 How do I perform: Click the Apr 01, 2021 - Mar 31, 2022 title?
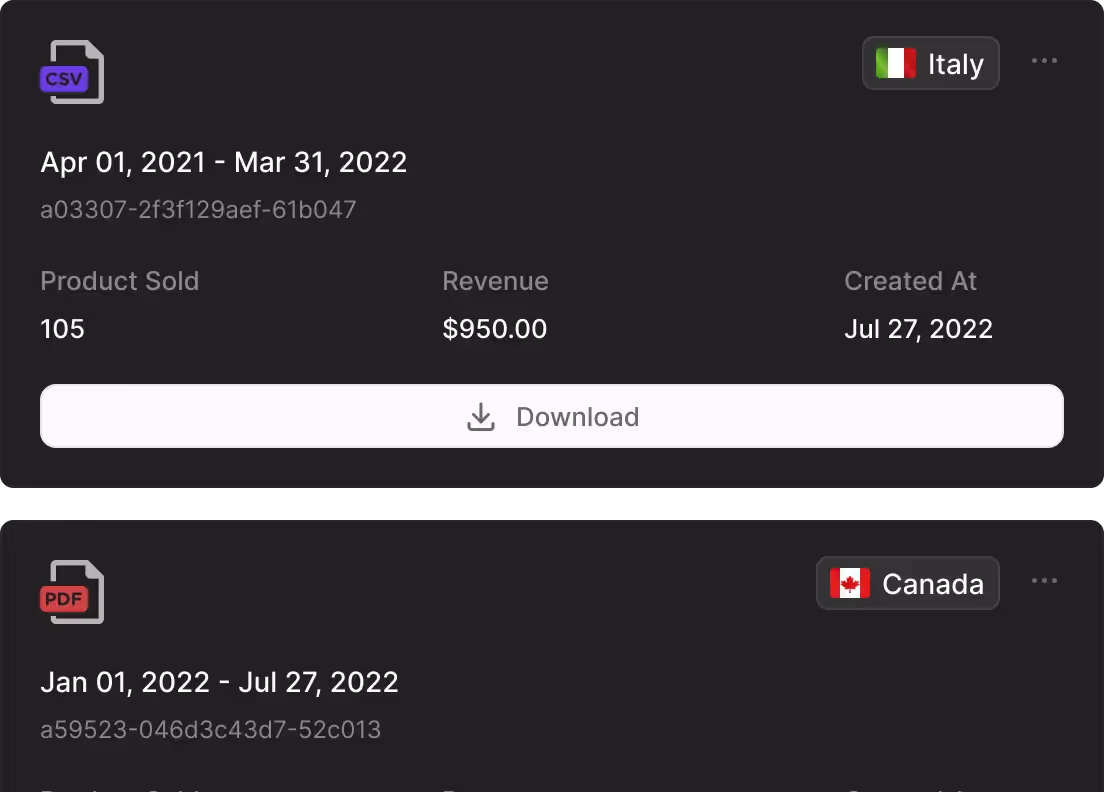pos(224,162)
